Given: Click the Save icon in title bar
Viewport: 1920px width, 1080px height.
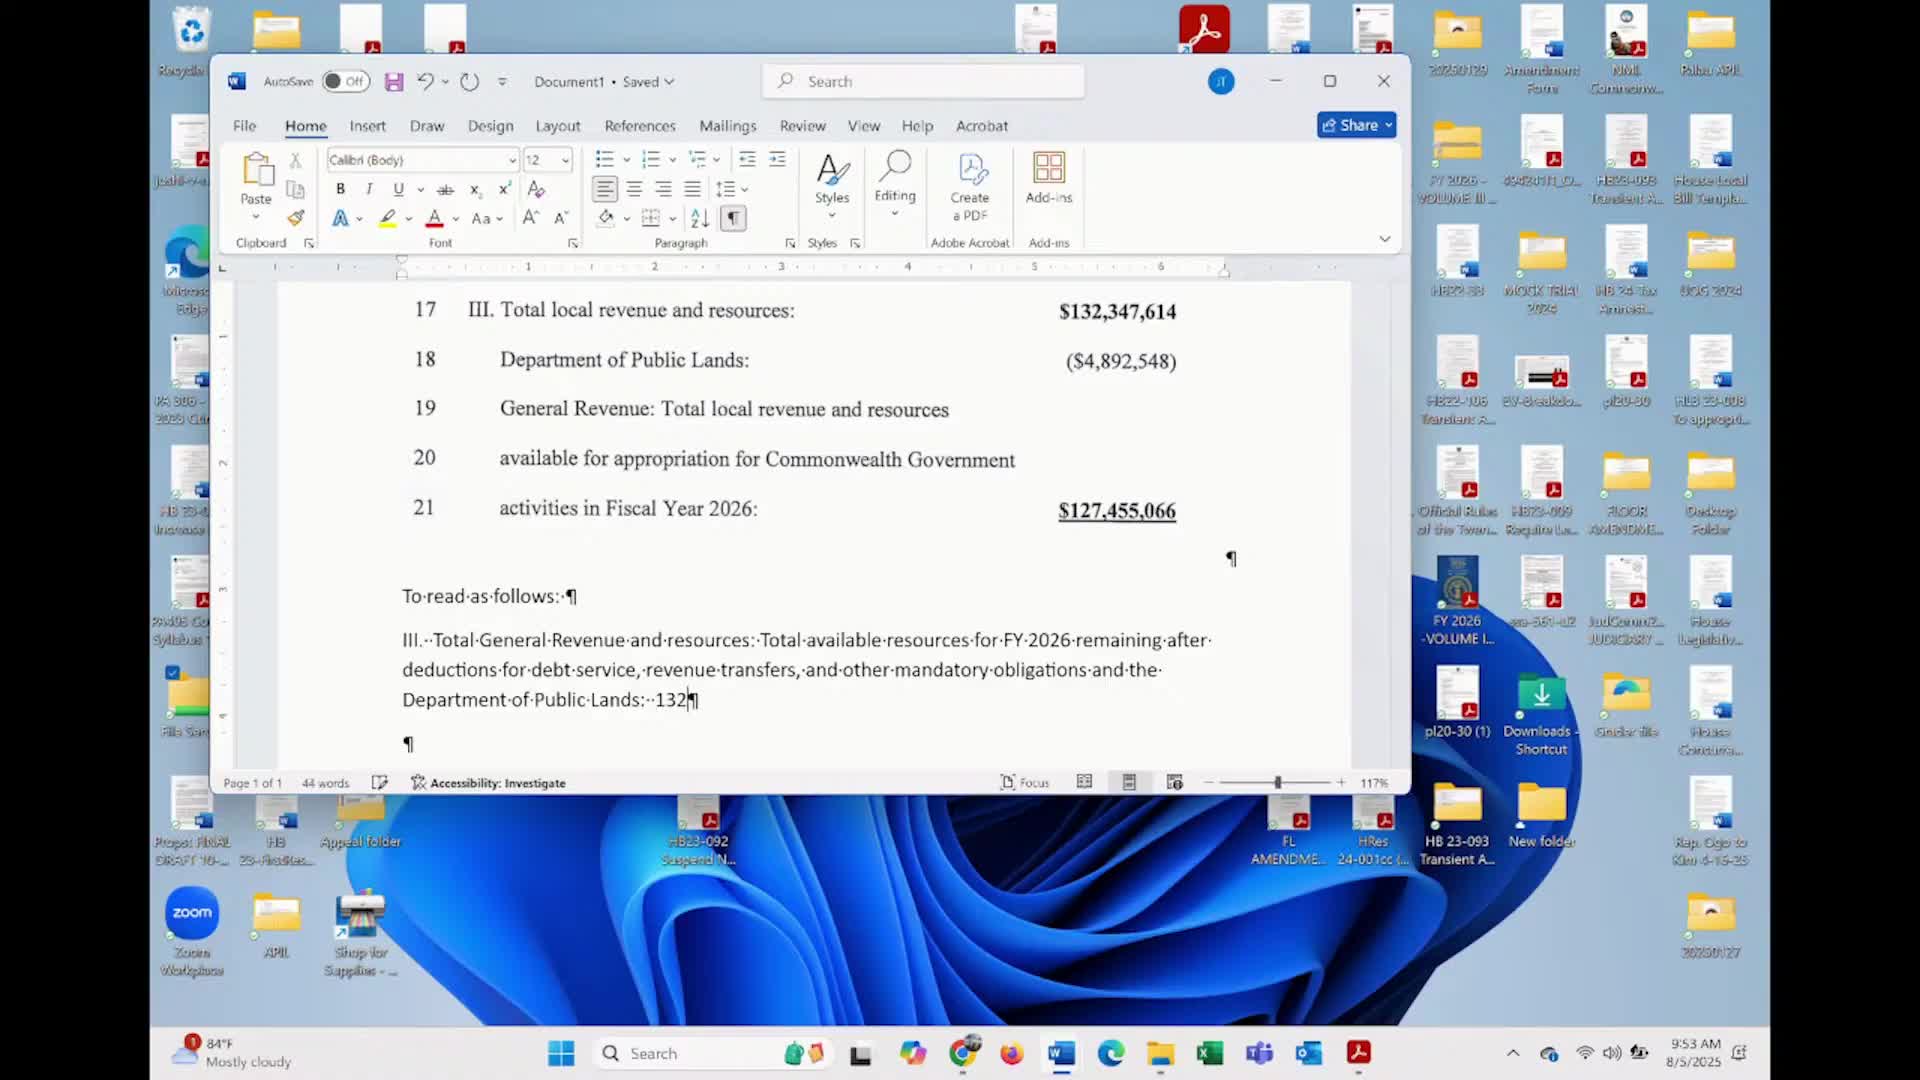Looking at the screenshot, I should coord(394,82).
